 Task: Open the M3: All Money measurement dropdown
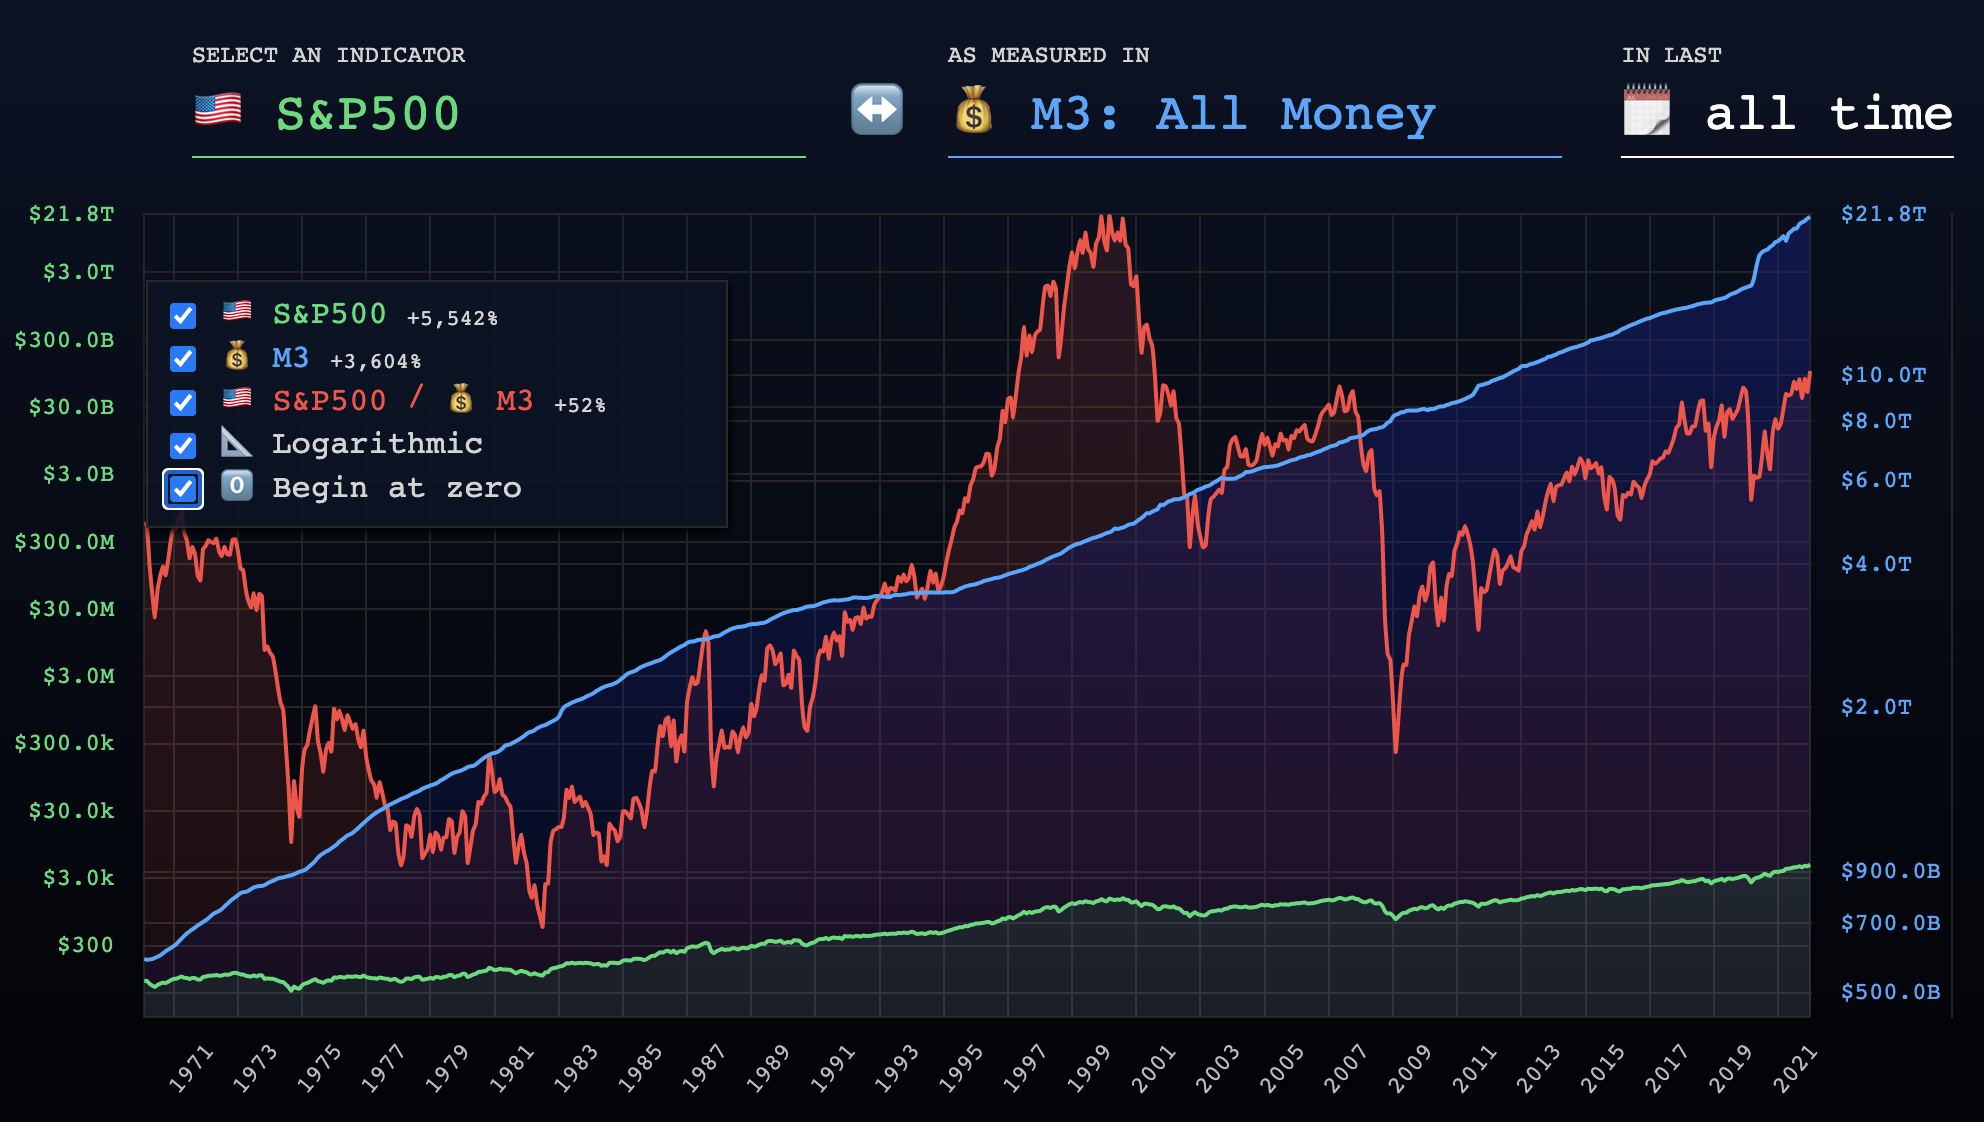[x=1232, y=114]
